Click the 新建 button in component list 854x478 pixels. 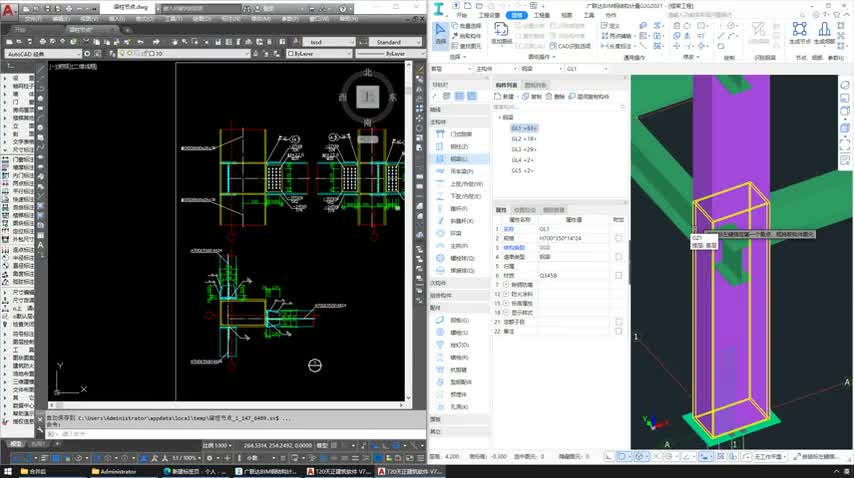[505, 97]
